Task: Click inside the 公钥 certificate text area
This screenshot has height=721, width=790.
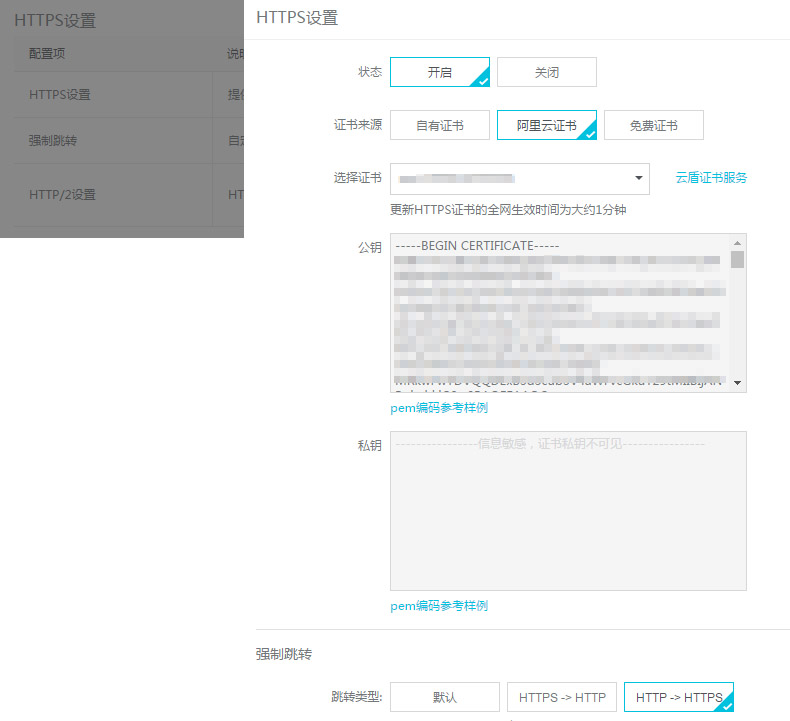Action: (x=560, y=312)
